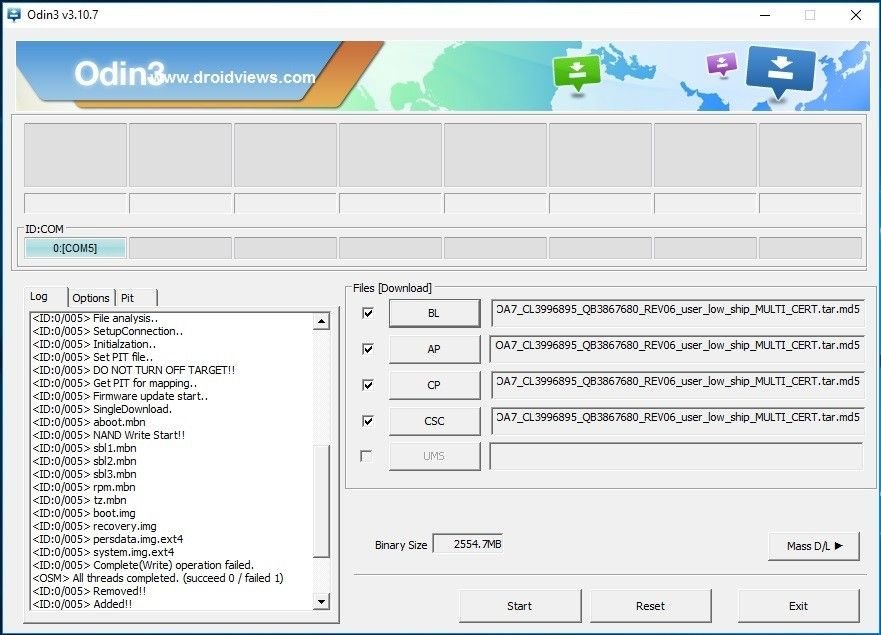
Task: Click the Binary Size value field
Action: 467,544
